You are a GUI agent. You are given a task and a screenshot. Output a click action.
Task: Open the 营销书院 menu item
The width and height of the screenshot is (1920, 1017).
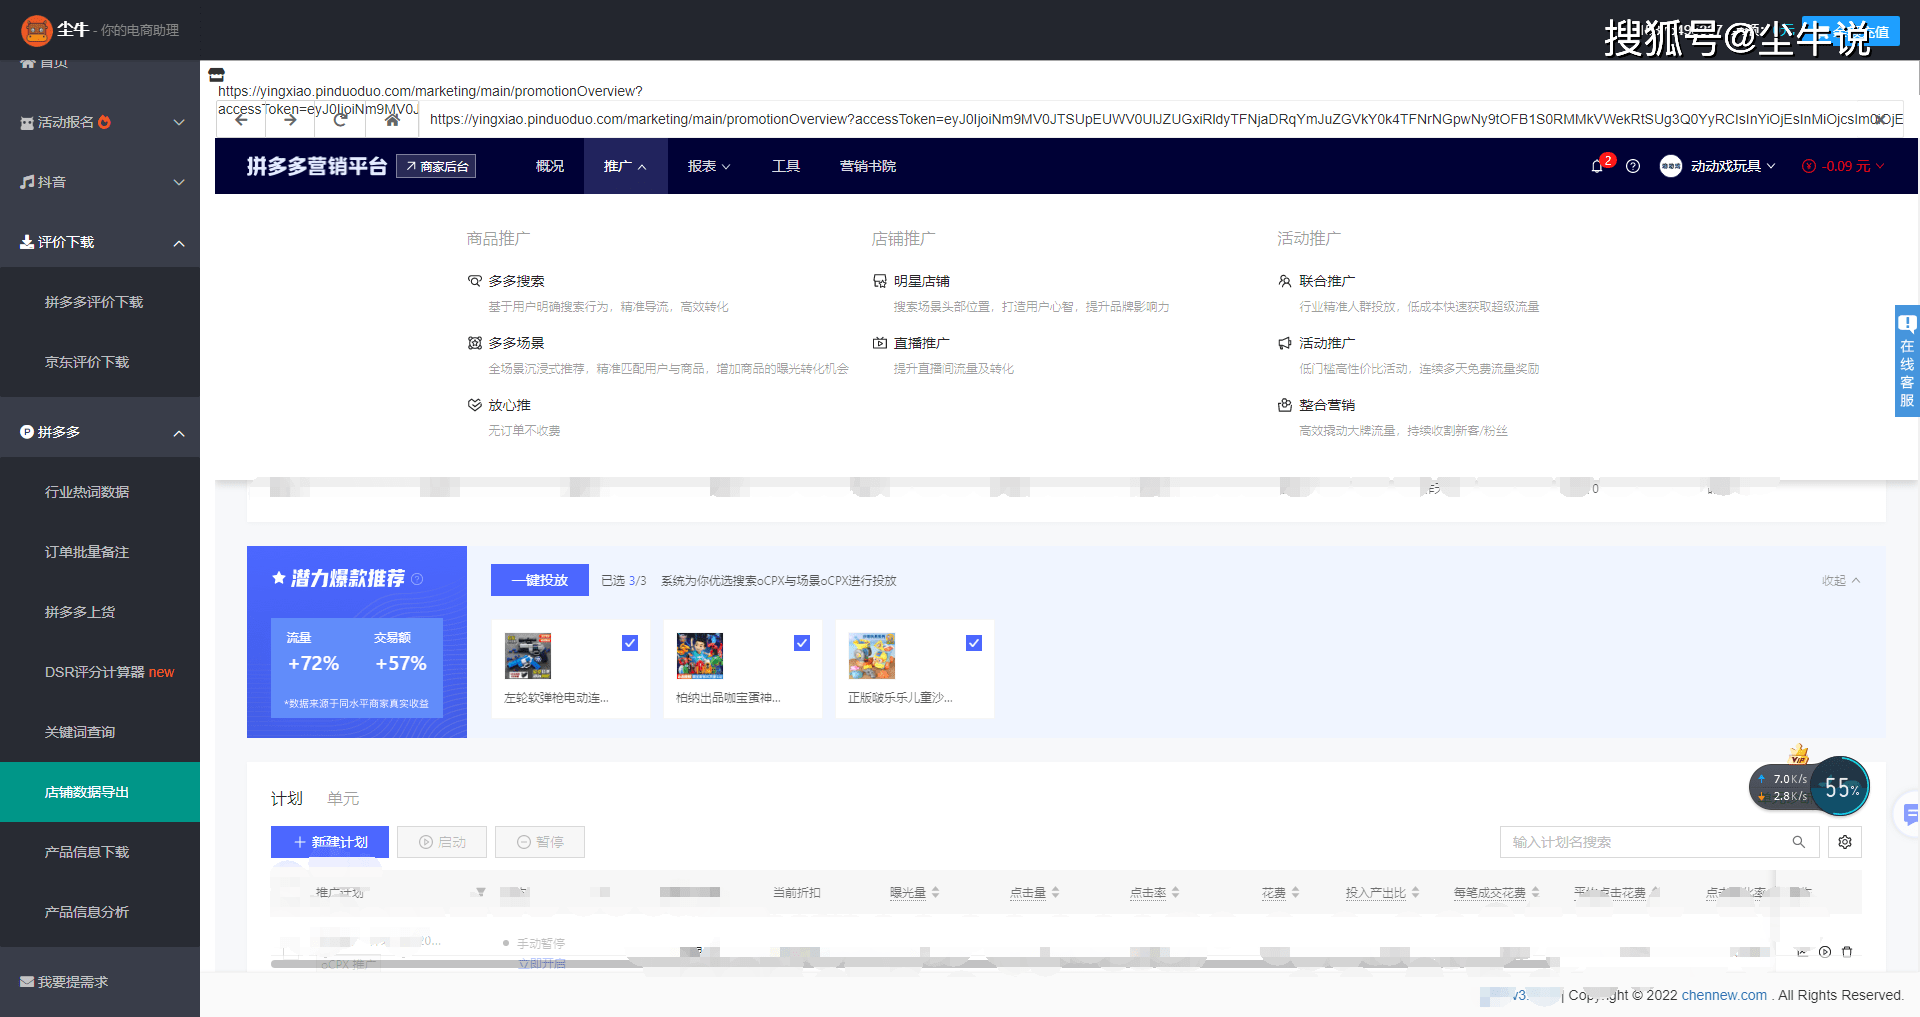click(868, 166)
